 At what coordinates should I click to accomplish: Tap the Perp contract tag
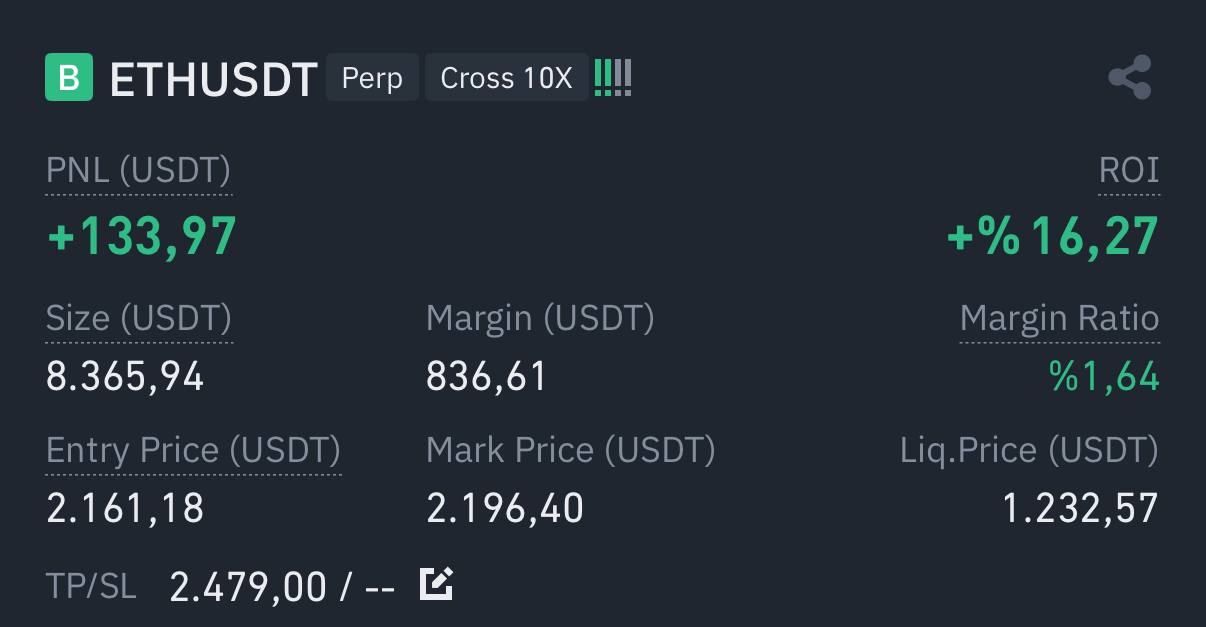(372, 78)
